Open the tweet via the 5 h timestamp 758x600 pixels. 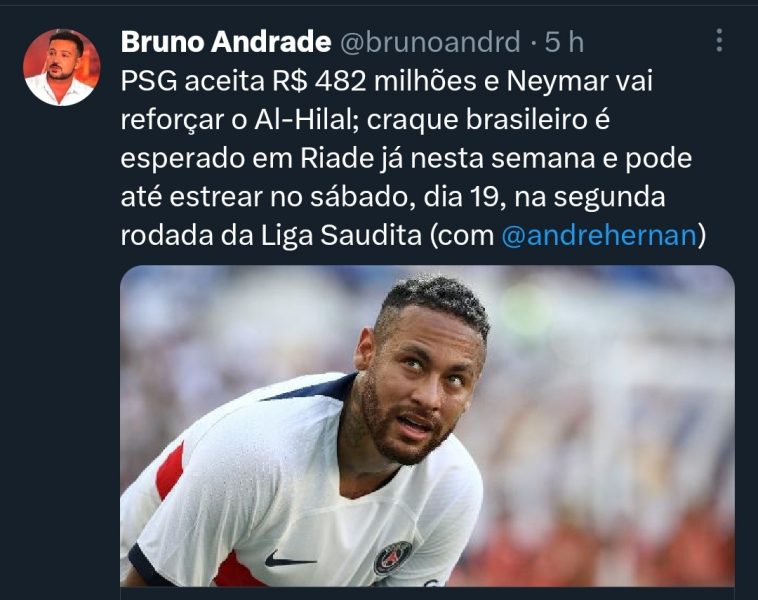point(564,42)
